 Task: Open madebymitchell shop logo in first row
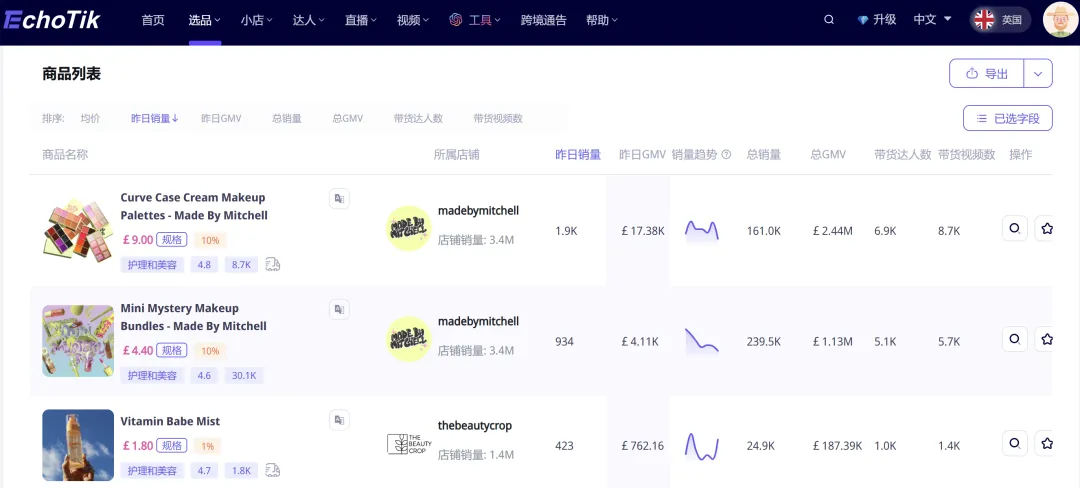pyautogui.click(x=408, y=229)
